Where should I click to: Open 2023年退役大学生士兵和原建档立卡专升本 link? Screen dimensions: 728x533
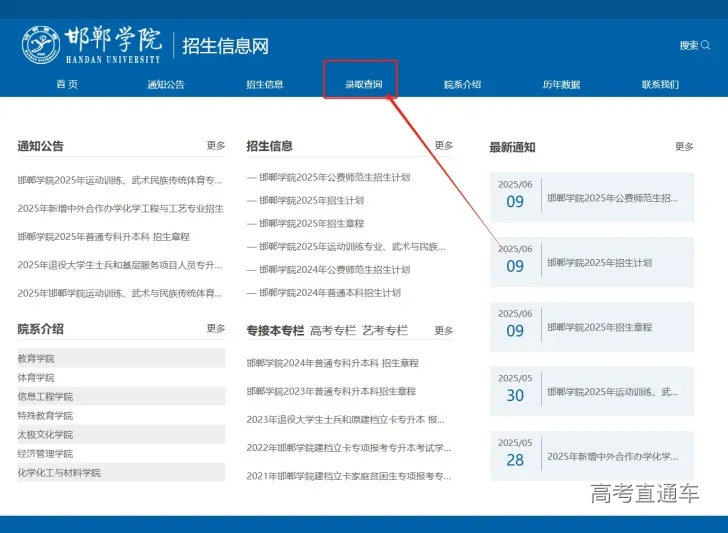pos(345,420)
